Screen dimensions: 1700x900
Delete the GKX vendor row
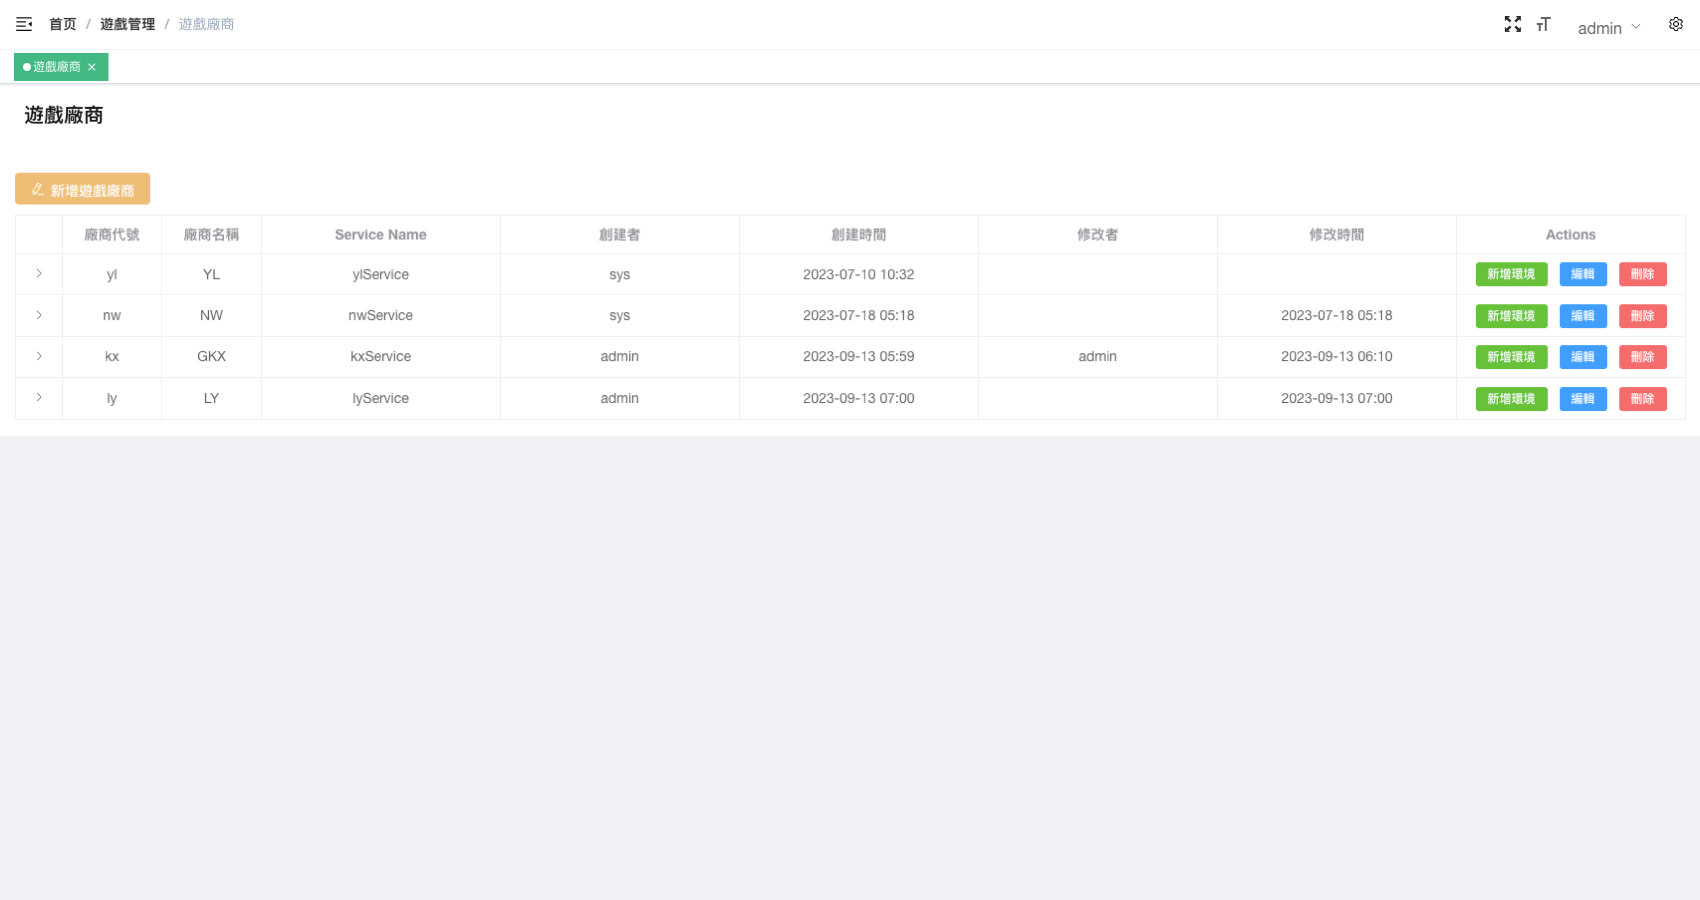[1642, 357]
